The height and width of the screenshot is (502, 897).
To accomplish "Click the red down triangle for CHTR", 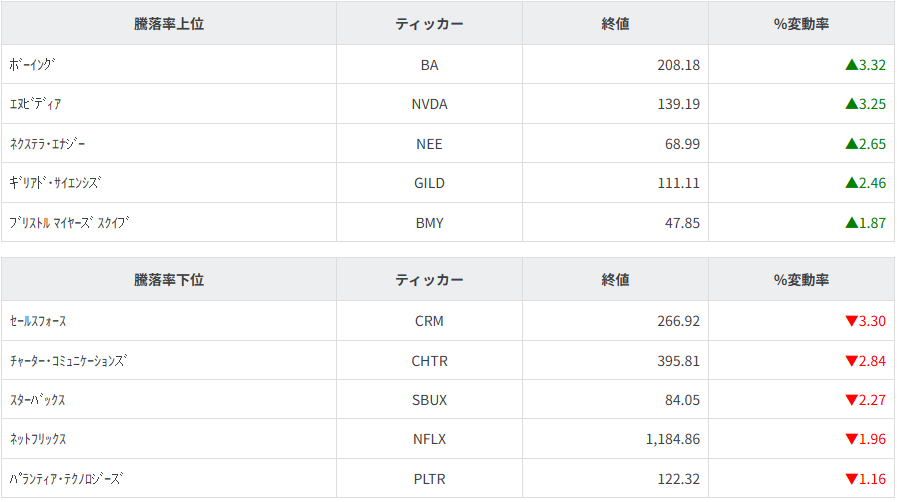I will tap(851, 361).
